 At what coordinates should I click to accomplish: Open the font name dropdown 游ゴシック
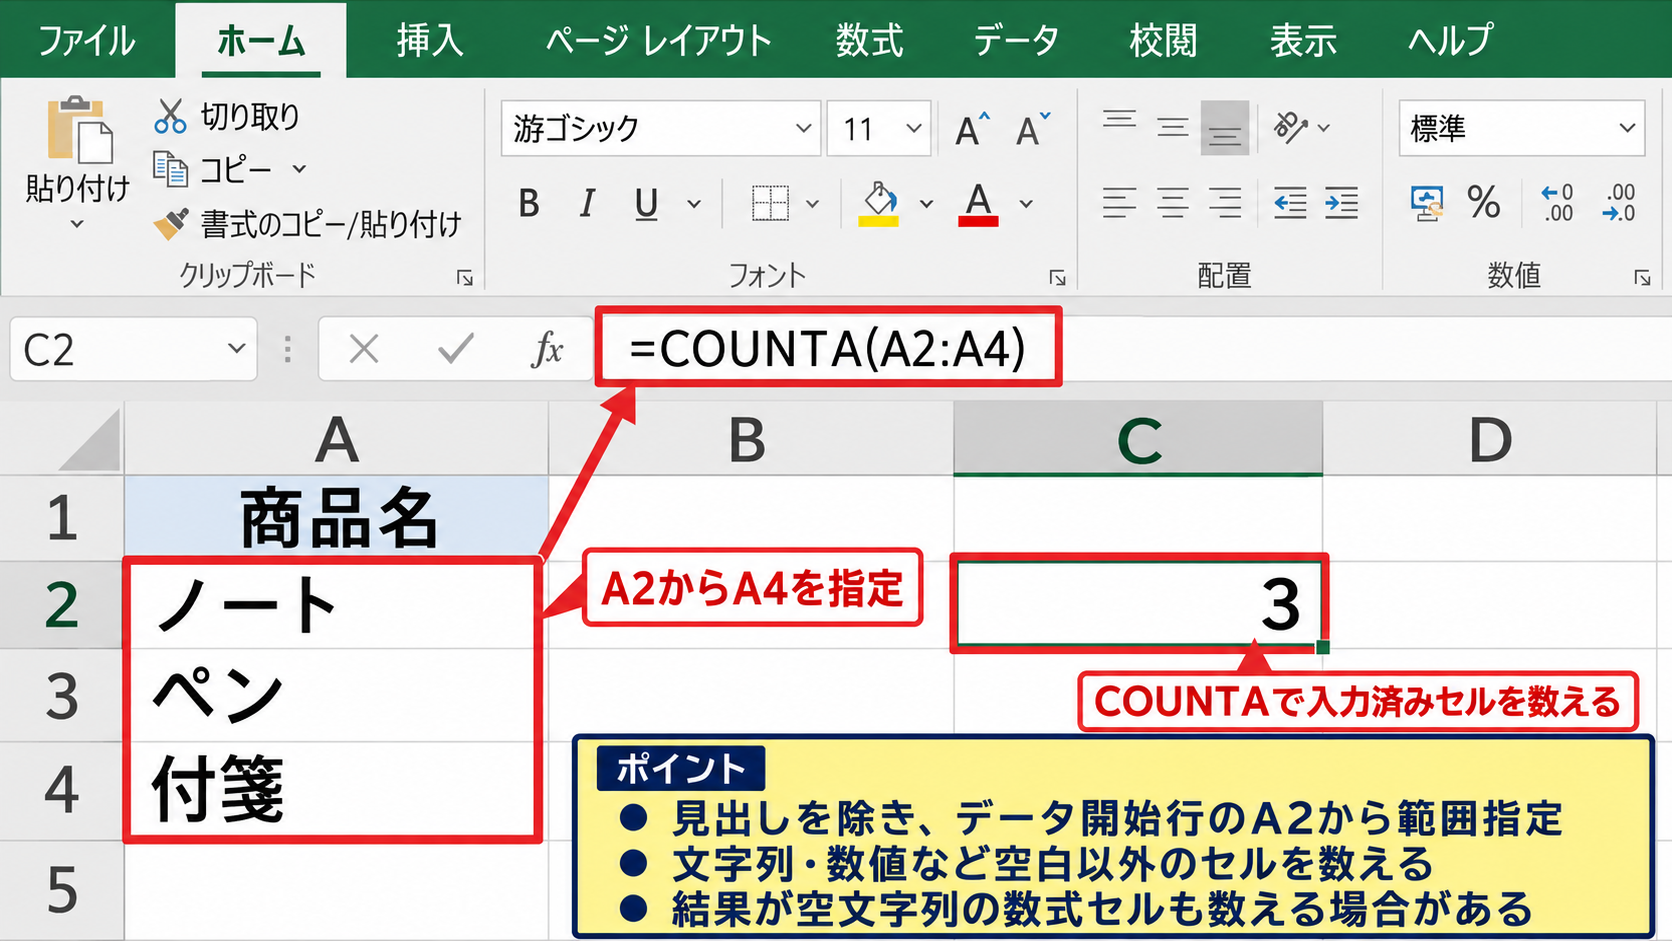coord(803,128)
